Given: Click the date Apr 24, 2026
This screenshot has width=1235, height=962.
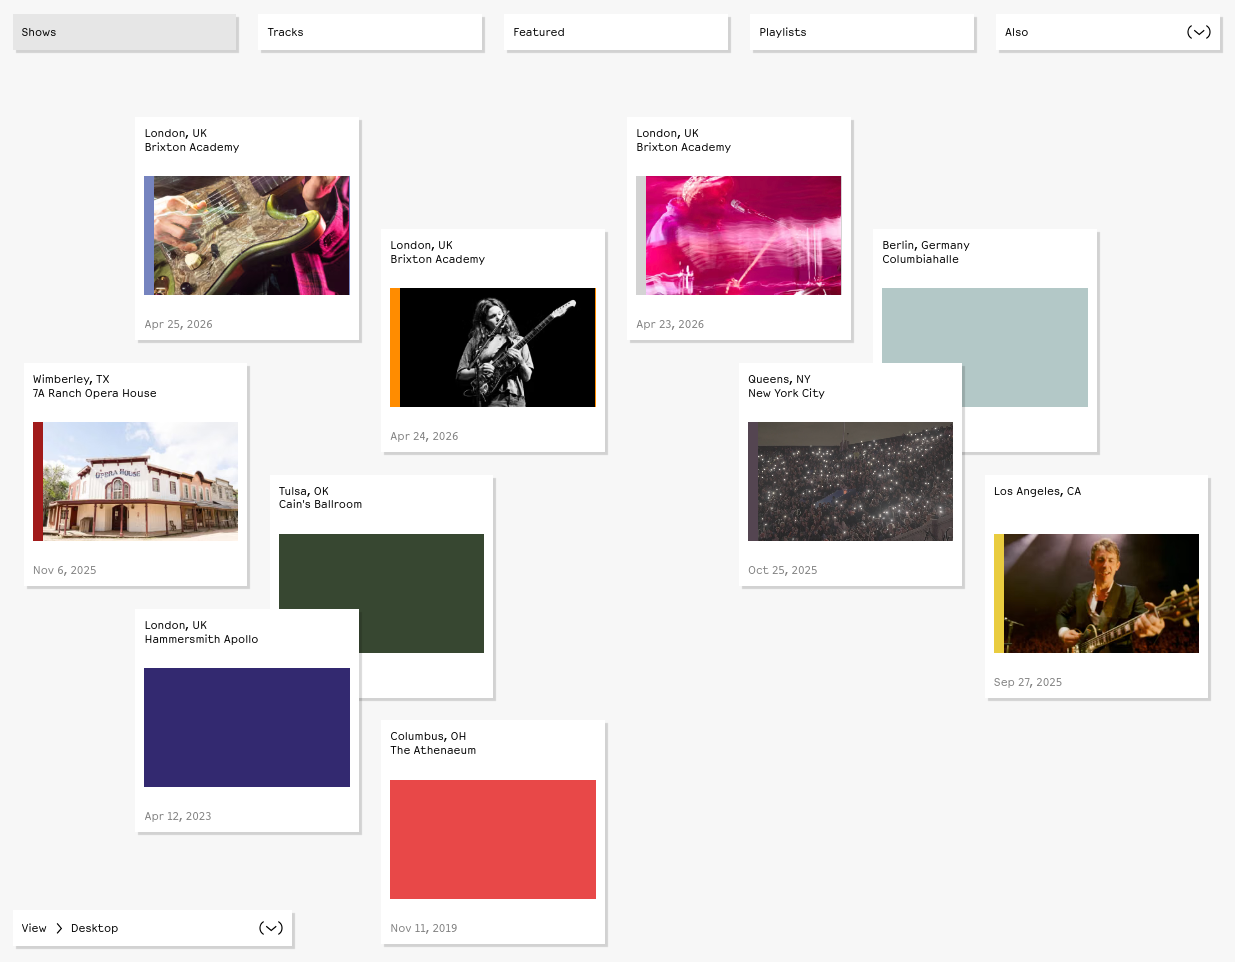Looking at the screenshot, I should click(x=424, y=436).
